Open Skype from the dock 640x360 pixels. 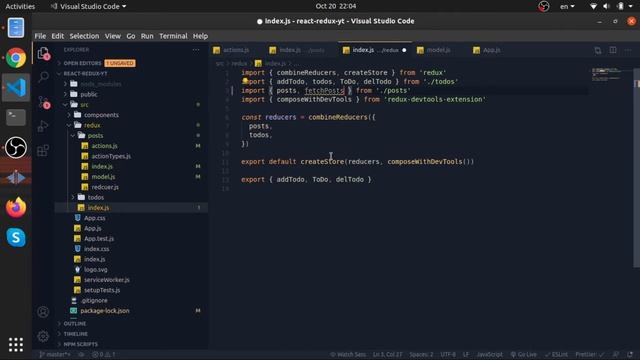tap(16, 237)
